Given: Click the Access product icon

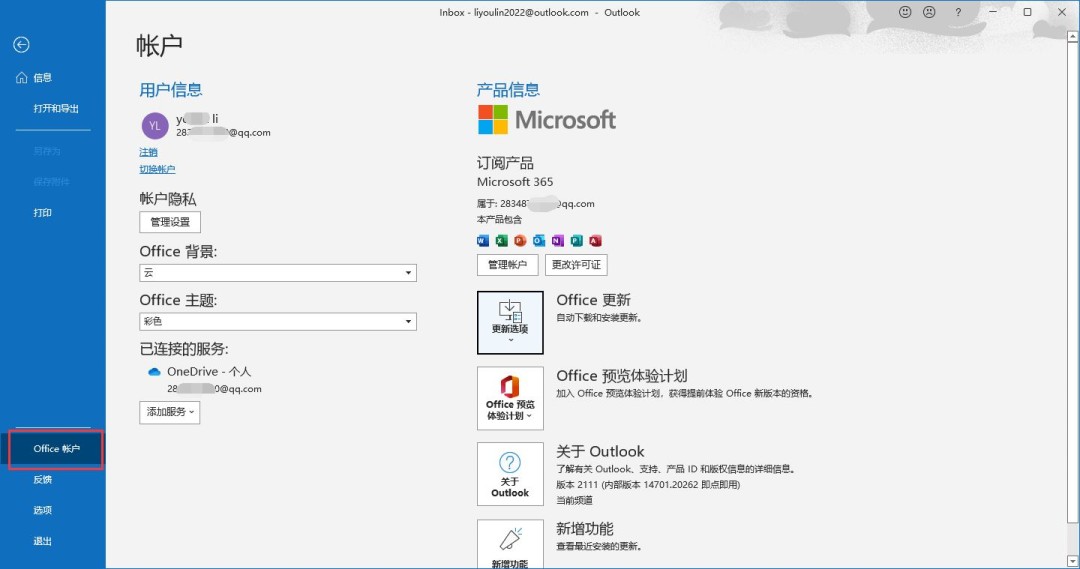Looking at the screenshot, I should click(595, 240).
